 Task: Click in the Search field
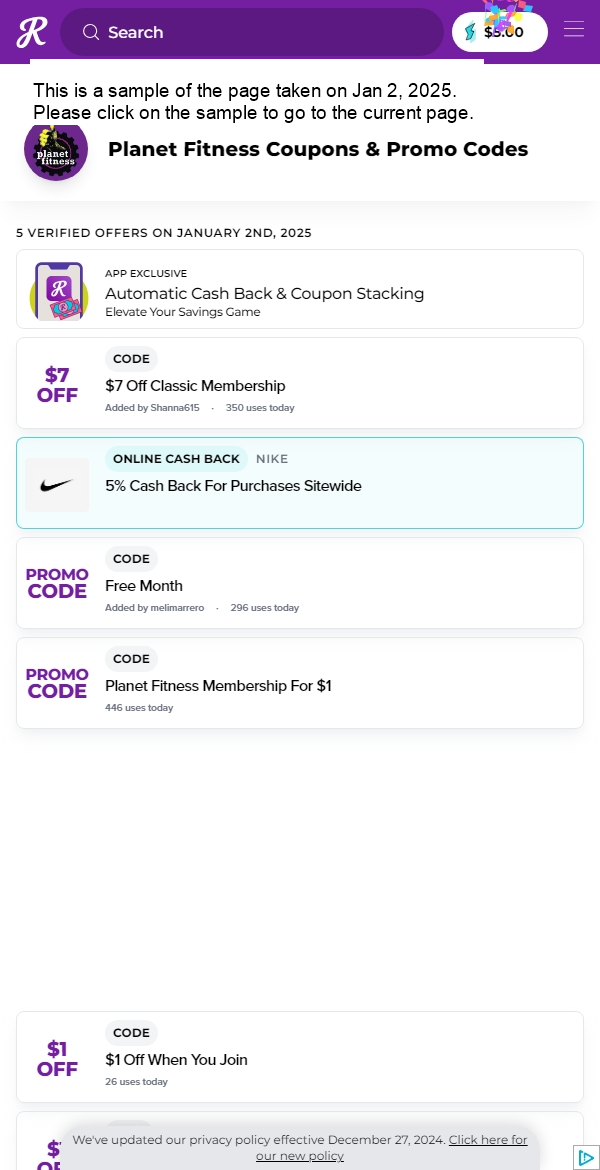pos(251,32)
